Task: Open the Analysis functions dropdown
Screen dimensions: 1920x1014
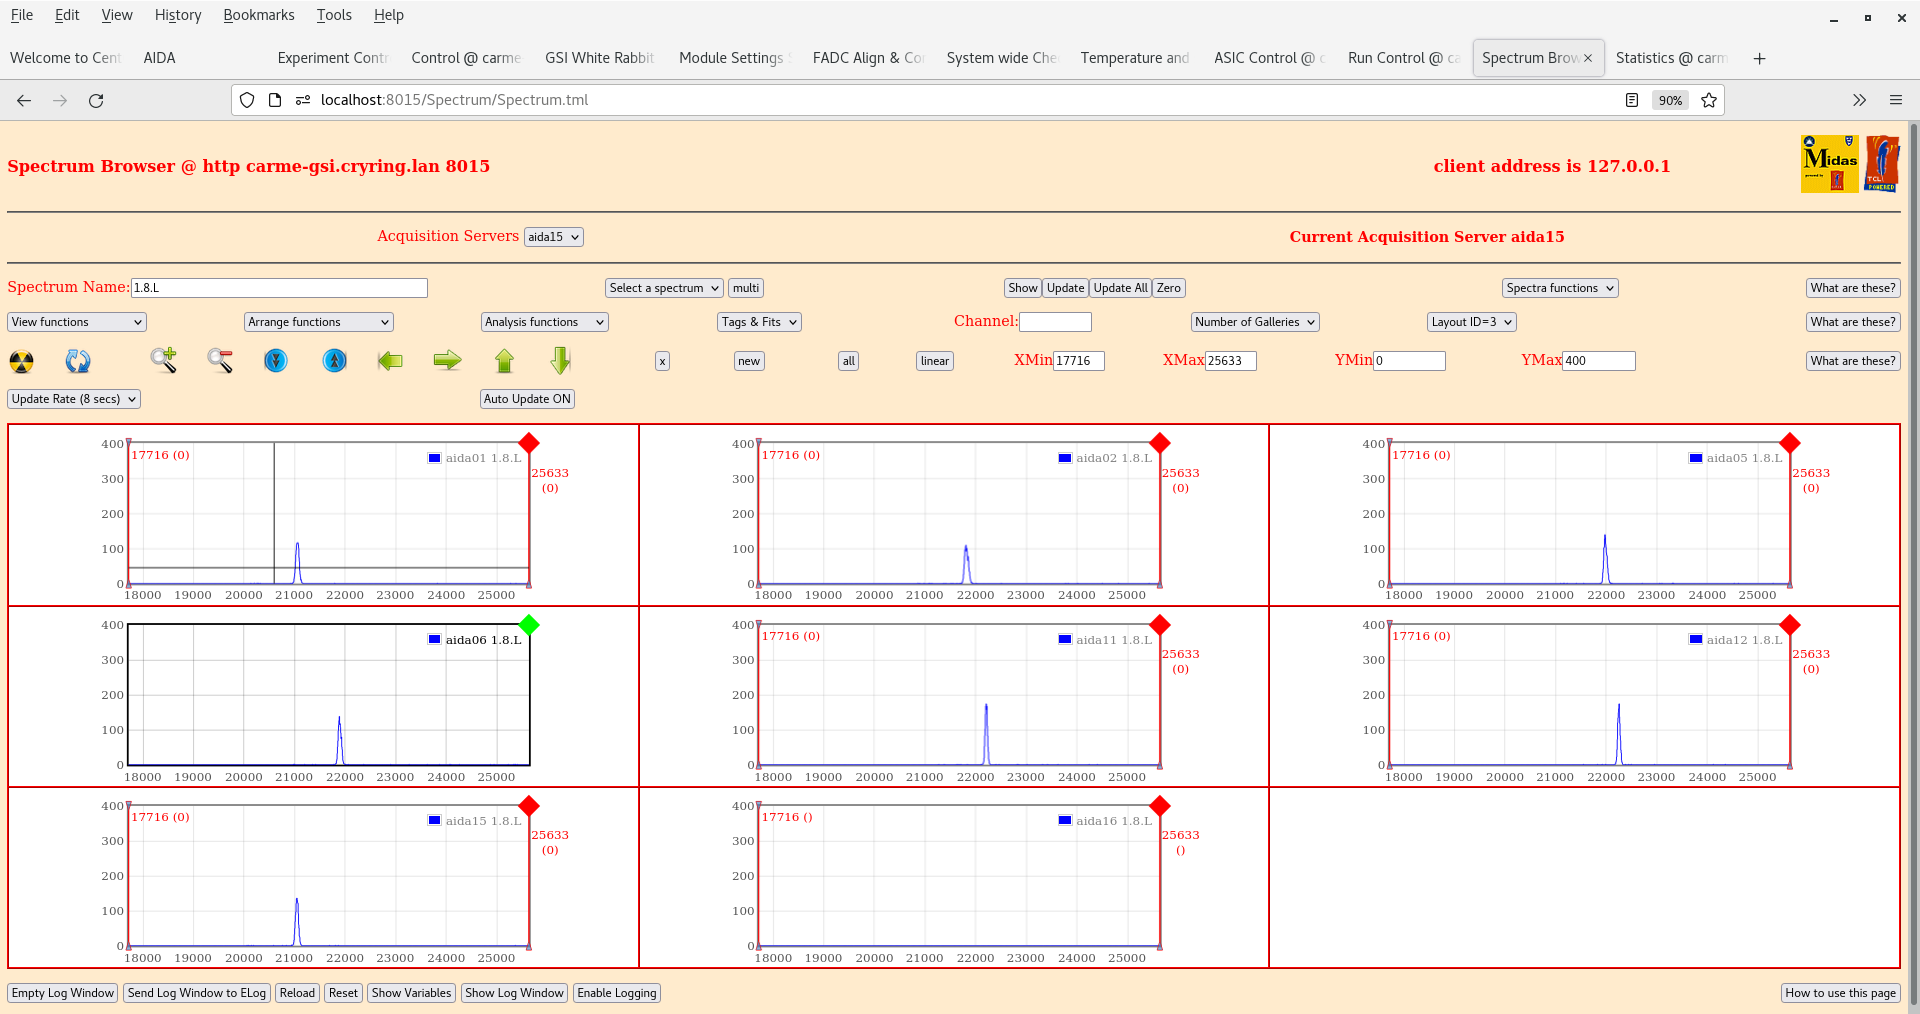Action: (544, 322)
